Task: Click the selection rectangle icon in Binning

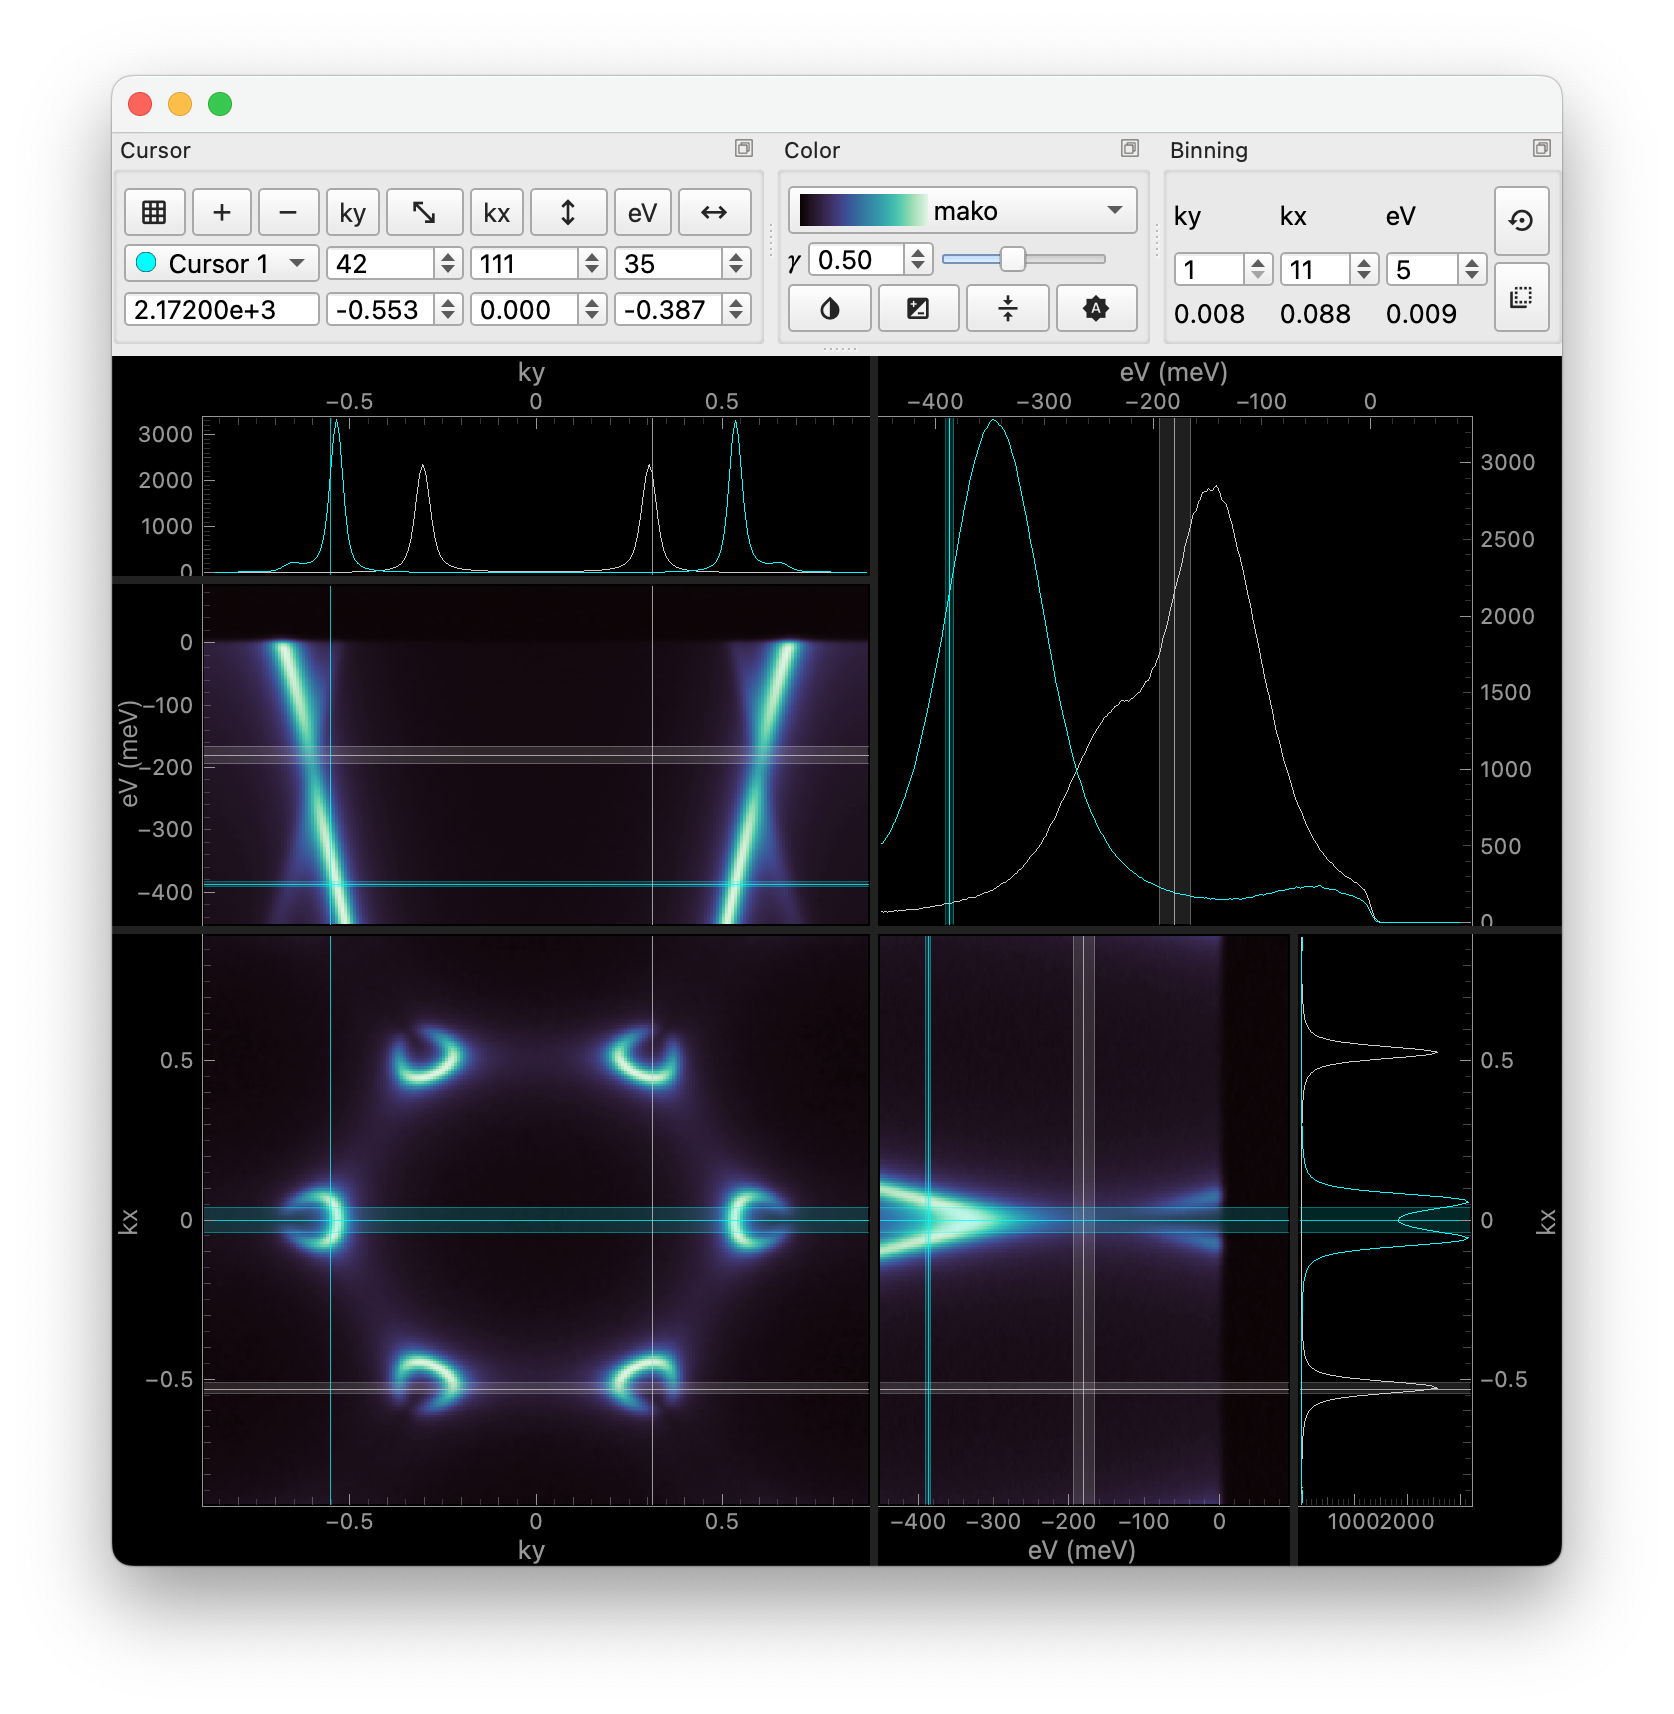Action: point(1521,297)
